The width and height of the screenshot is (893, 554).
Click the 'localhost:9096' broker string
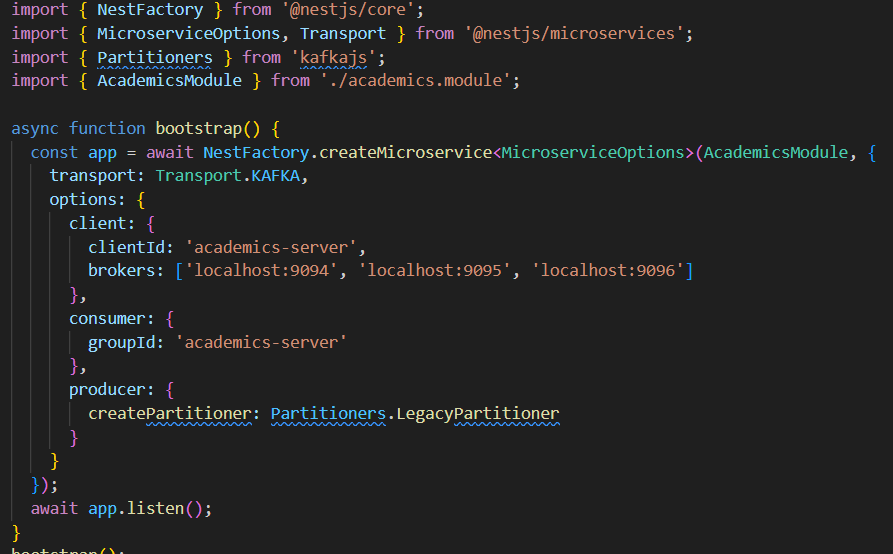pyautogui.click(x=608, y=270)
